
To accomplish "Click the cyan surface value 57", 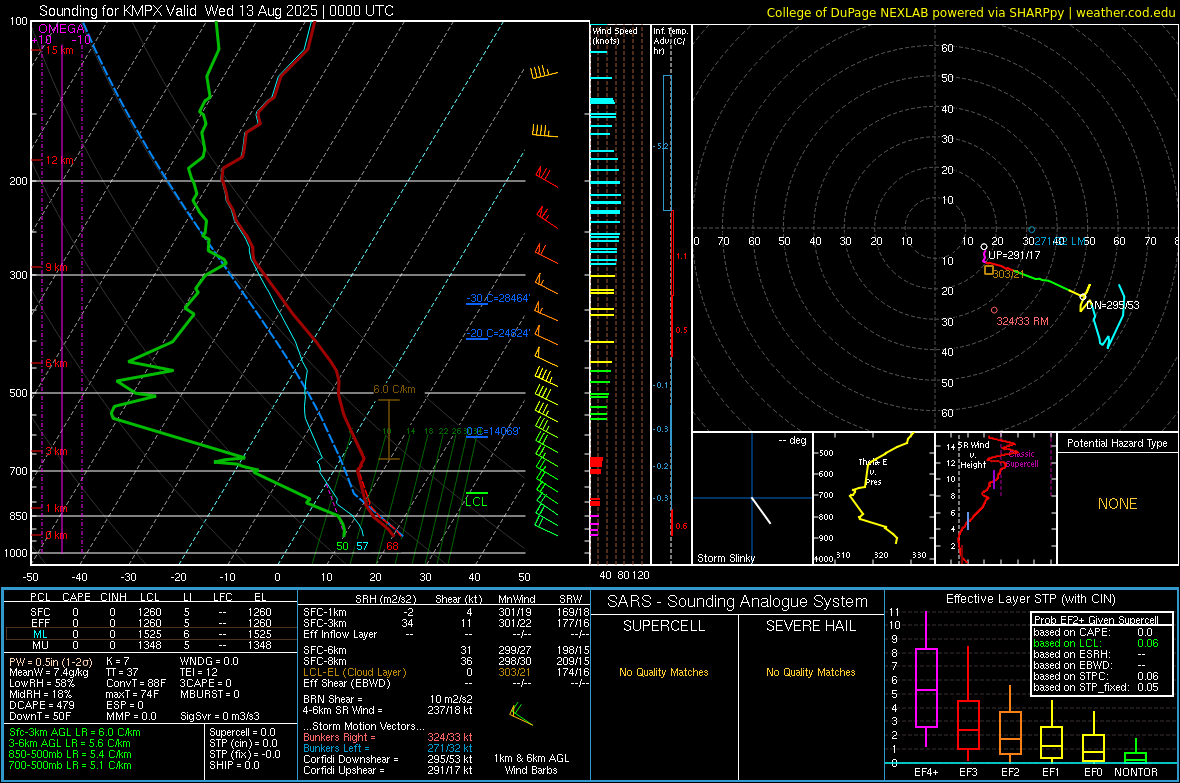I will (362, 546).
